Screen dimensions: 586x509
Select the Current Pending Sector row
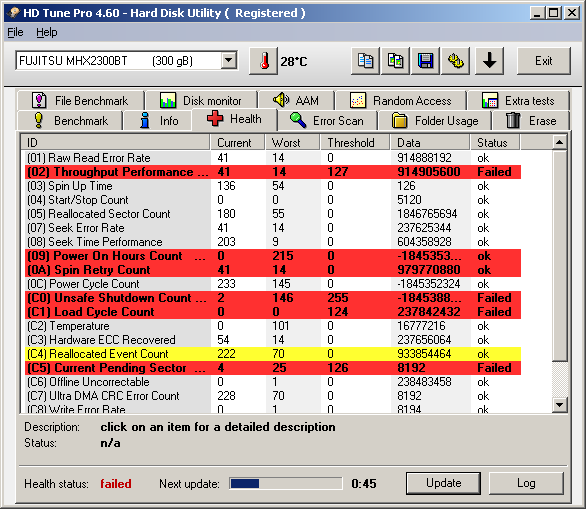[272, 368]
